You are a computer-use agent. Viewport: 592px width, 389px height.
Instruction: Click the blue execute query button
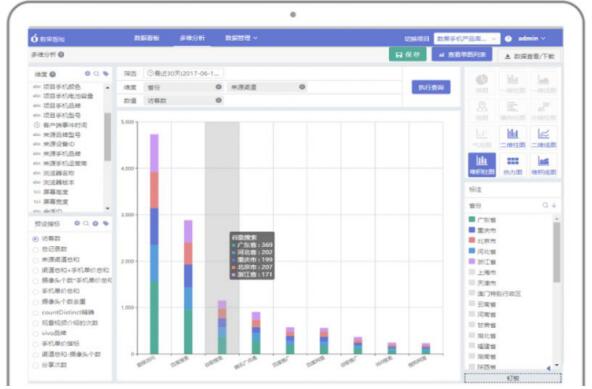pos(431,87)
